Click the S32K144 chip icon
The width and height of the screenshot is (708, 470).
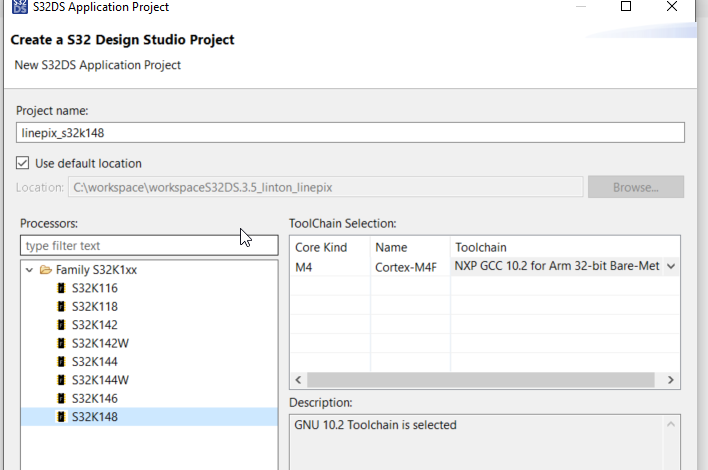click(62, 361)
